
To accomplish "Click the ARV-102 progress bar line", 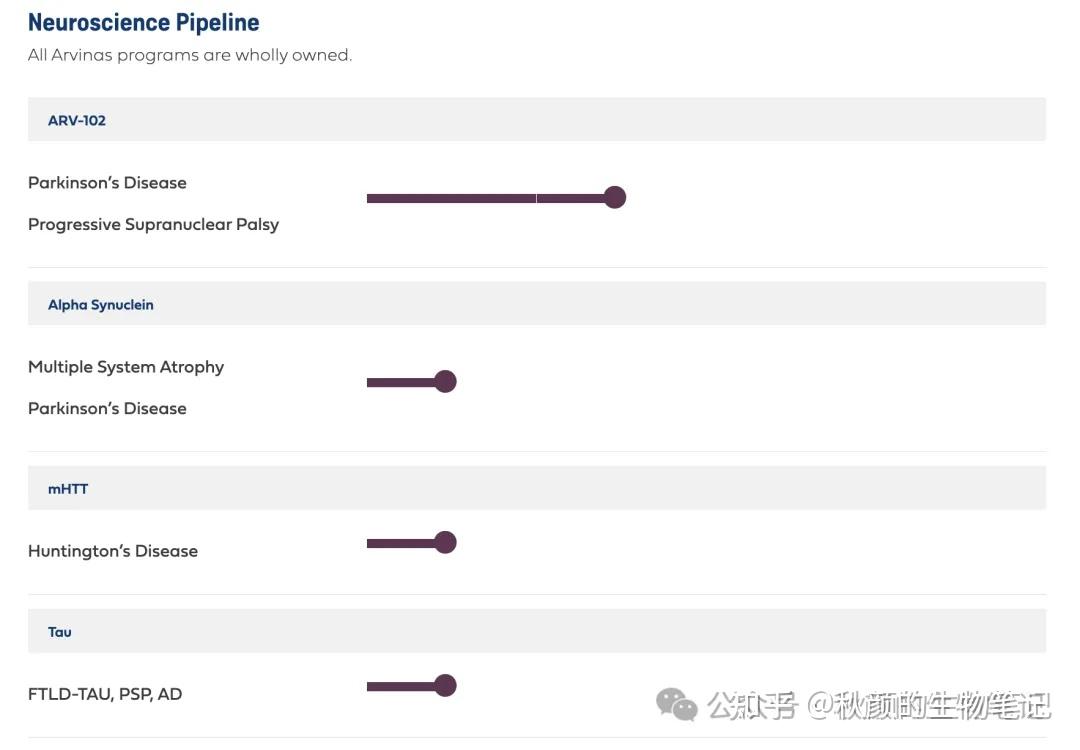I will [x=480, y=198].
